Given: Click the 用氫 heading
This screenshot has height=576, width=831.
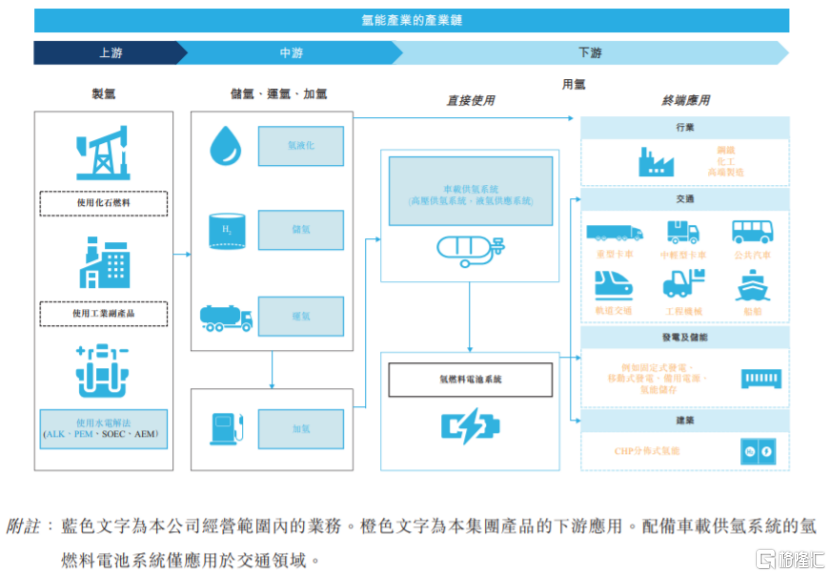Looking at the screenshot, I should [x=574, y=84].
